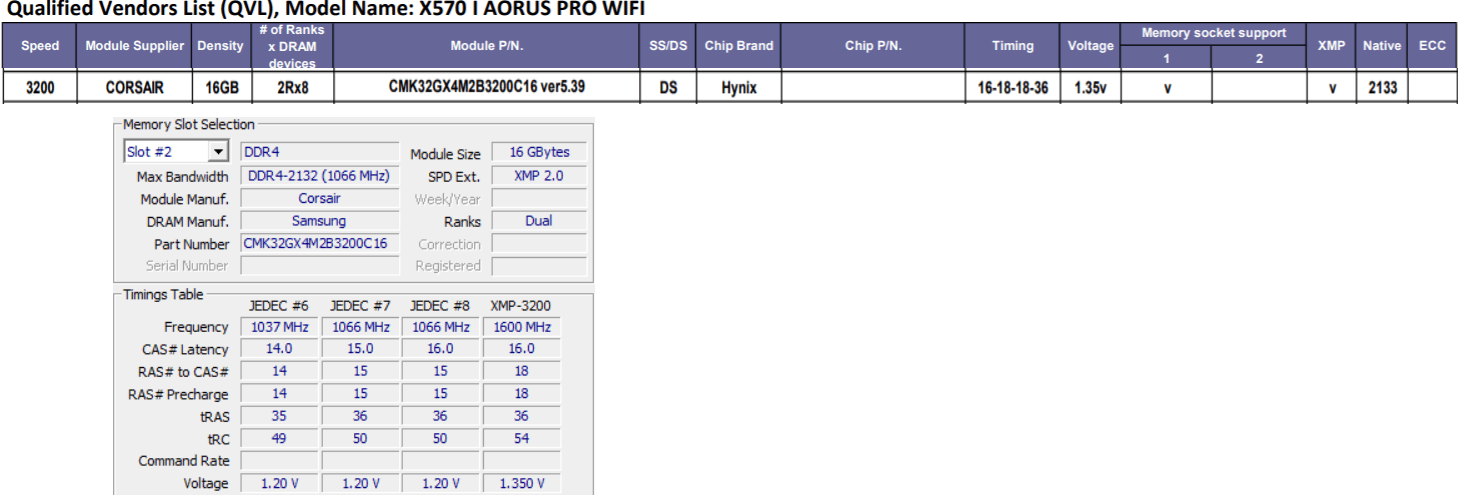Image resolution: width=1458 pixels, height=500 pixels.
Task: Select the CMK32GX4M2B3200C16 ver5.39 cell
Action: click(x=487, y=87)
